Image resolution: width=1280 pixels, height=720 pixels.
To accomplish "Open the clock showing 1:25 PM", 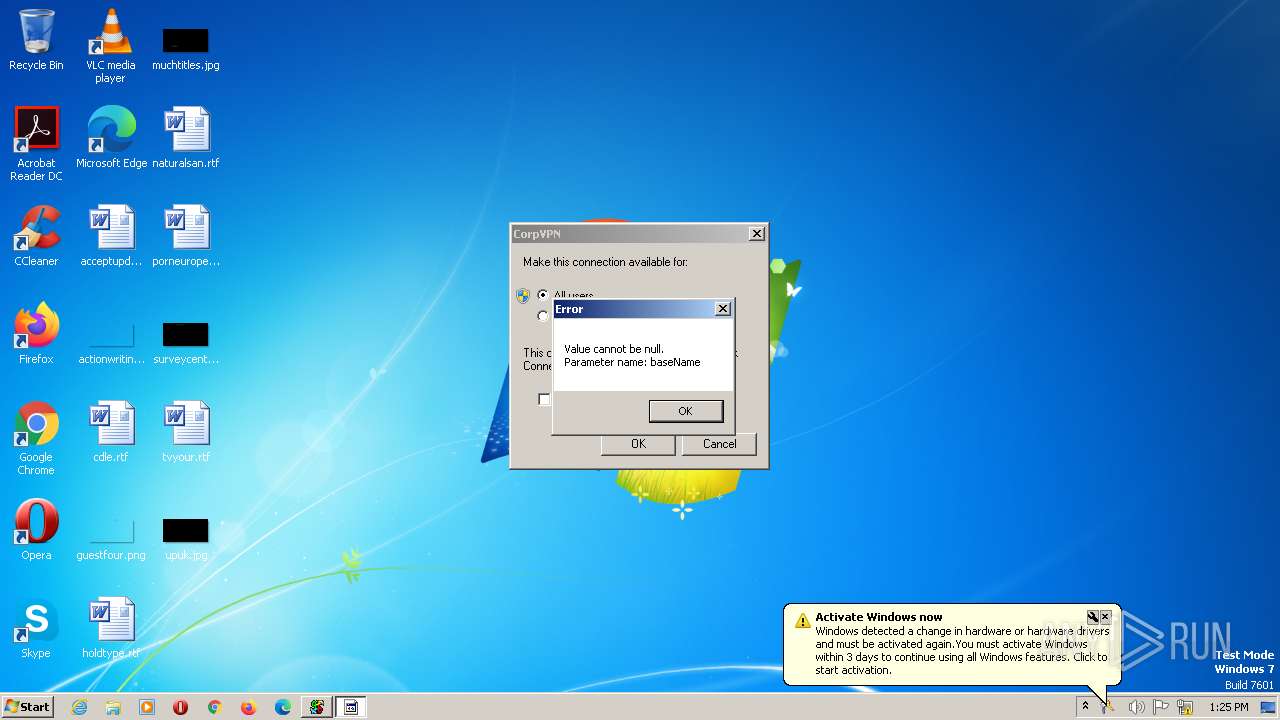I will [1228, 707].
